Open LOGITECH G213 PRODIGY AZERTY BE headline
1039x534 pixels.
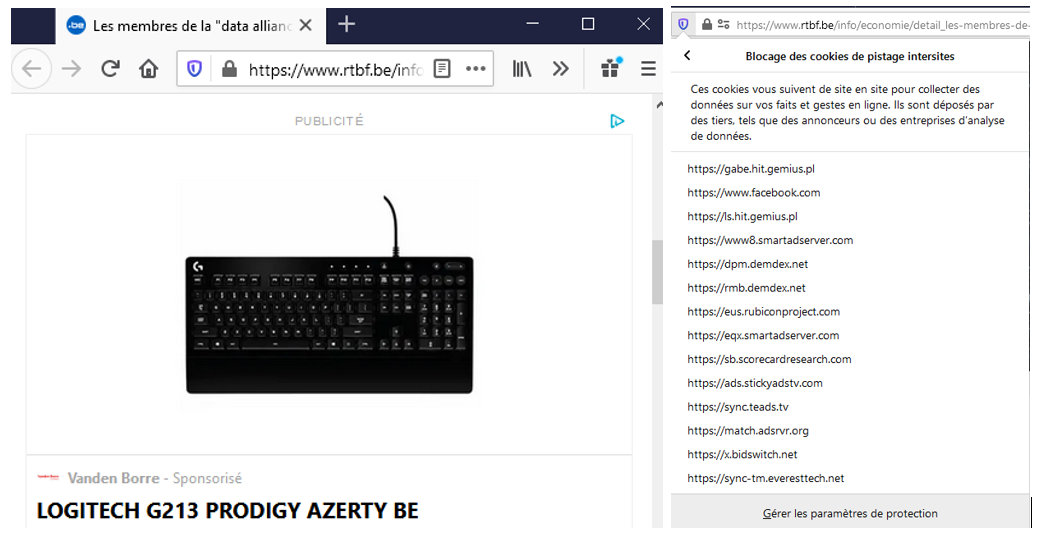pyautogui.click(x=227, y=511)
